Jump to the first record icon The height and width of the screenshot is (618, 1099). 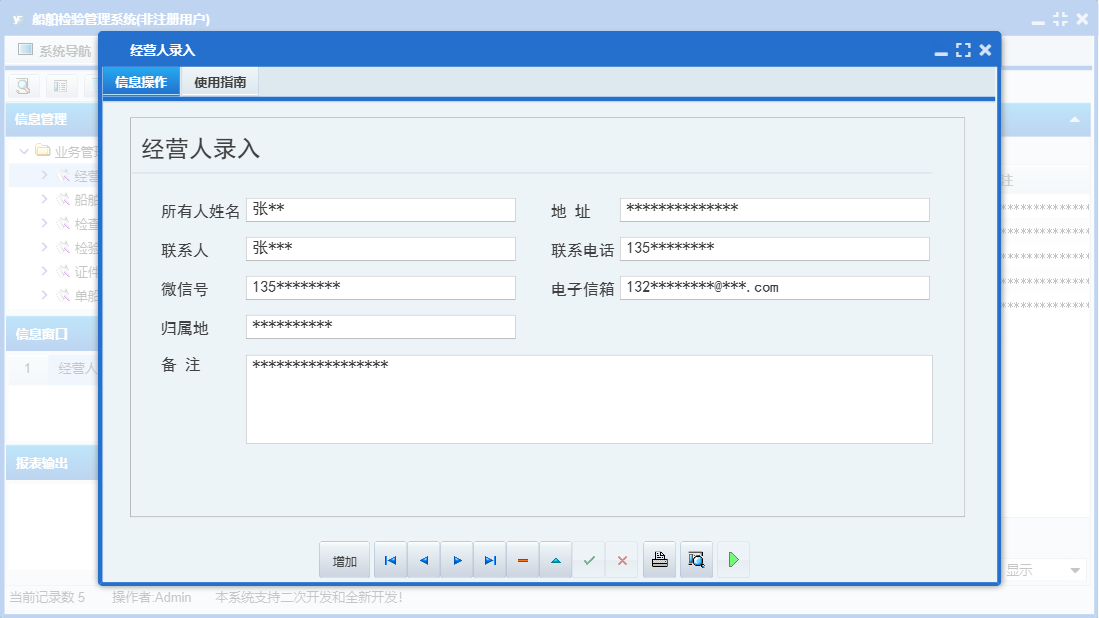[390, 559]
